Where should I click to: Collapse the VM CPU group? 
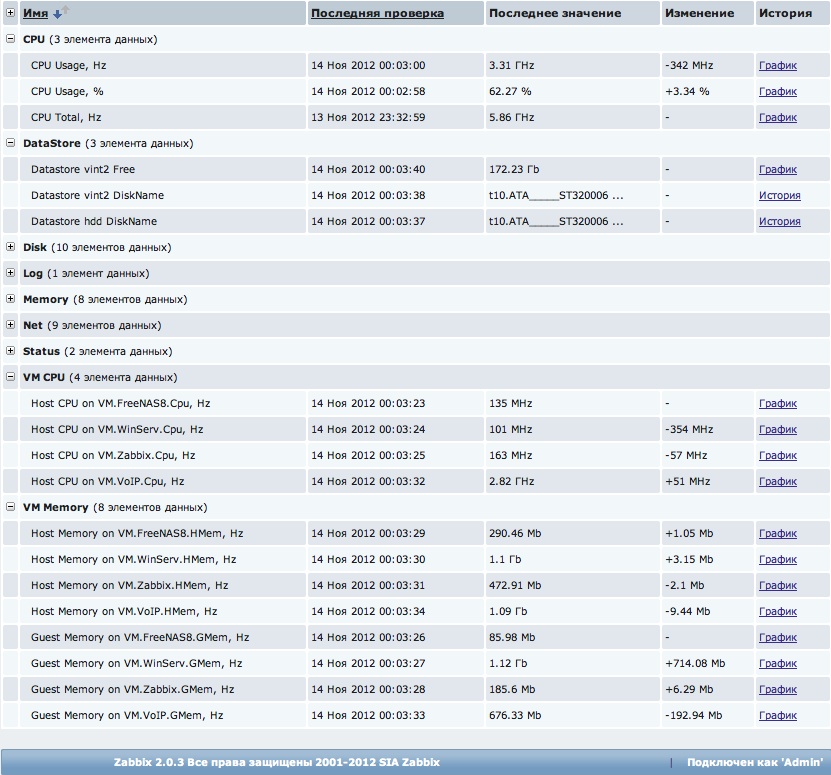[11, 377]
